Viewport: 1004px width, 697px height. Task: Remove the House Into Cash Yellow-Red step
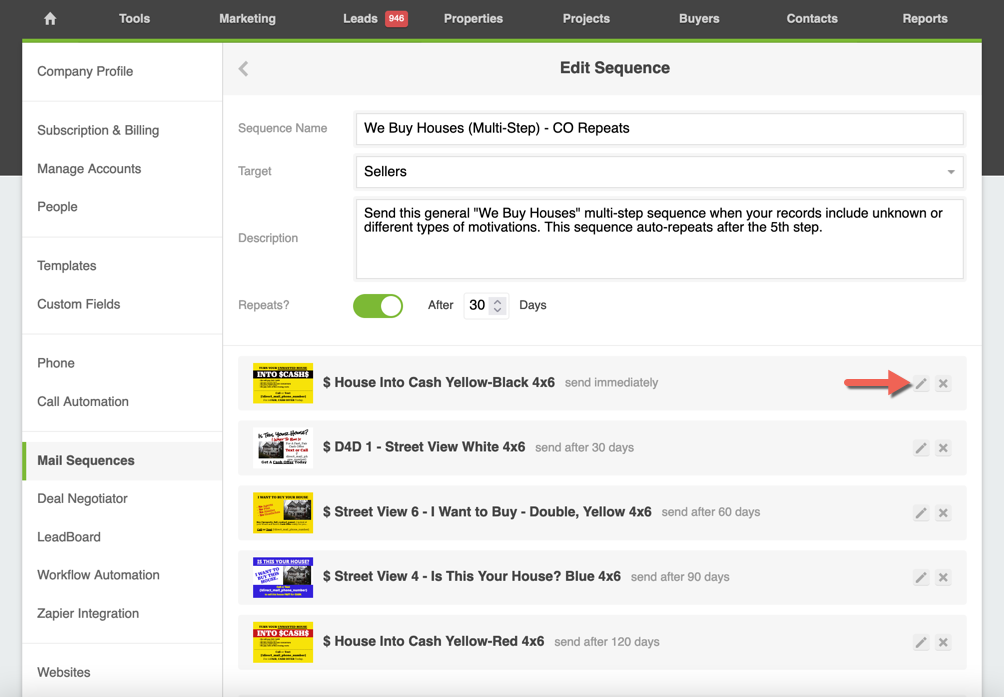(943, 642)
